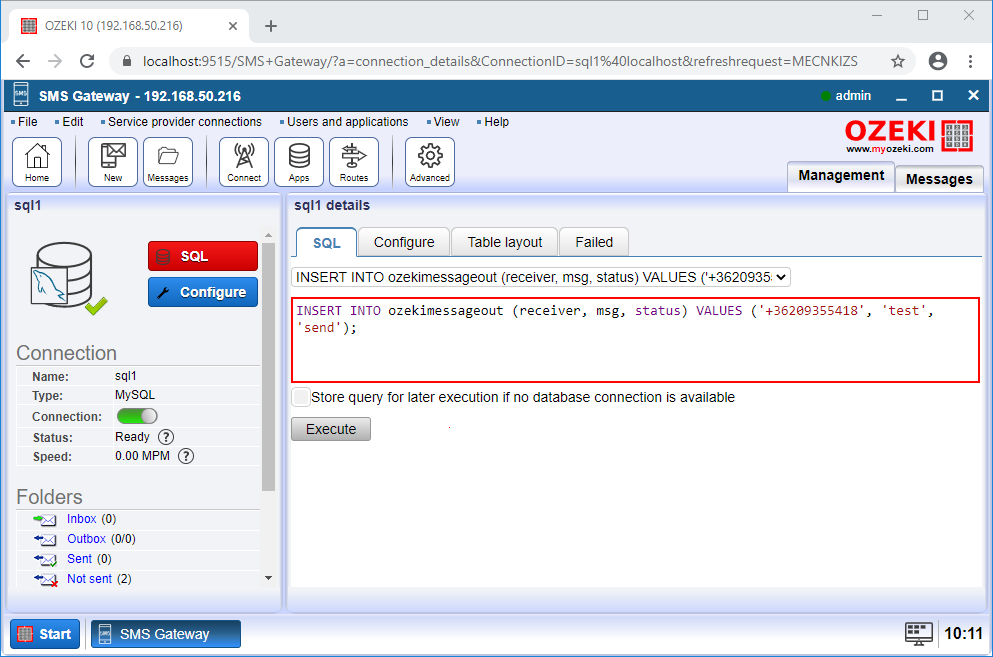Viewport: 993px width, 657px height.
Task: Reload the browser page
Action: 87,61
